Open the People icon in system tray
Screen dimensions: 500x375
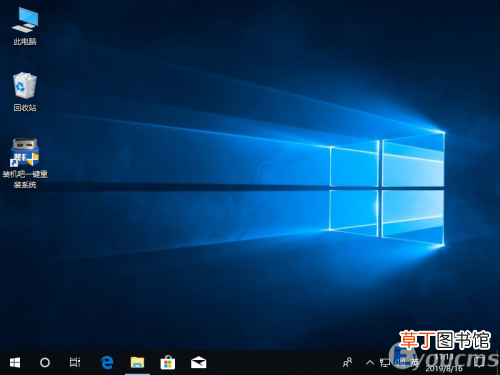click(x=347, y=362)
